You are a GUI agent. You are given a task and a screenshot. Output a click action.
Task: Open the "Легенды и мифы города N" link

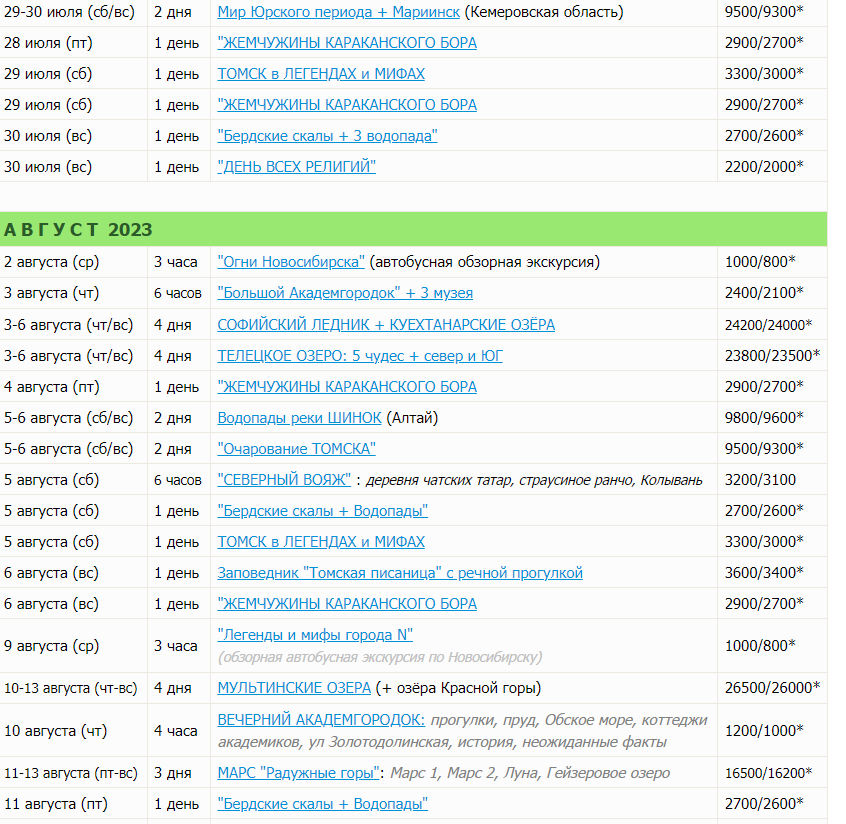click(x=315, y=635)
